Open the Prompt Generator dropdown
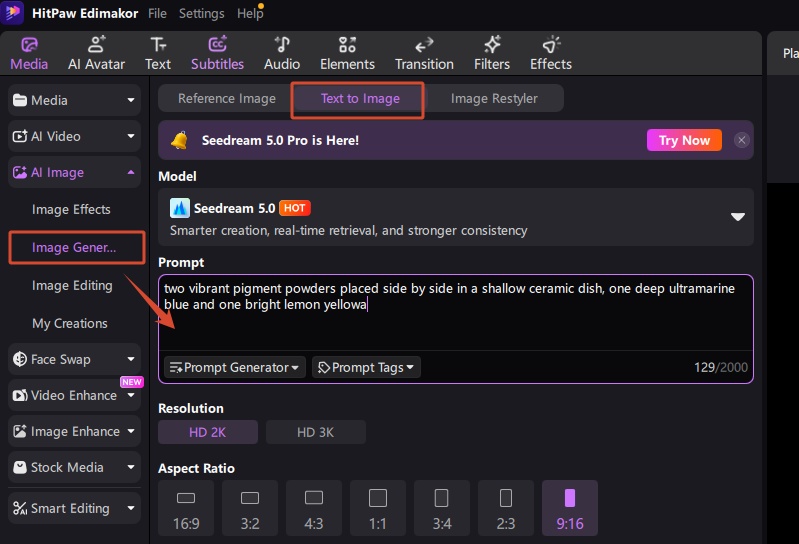The width and height of the screenshot is (799, 544). [x=234, y=367]
